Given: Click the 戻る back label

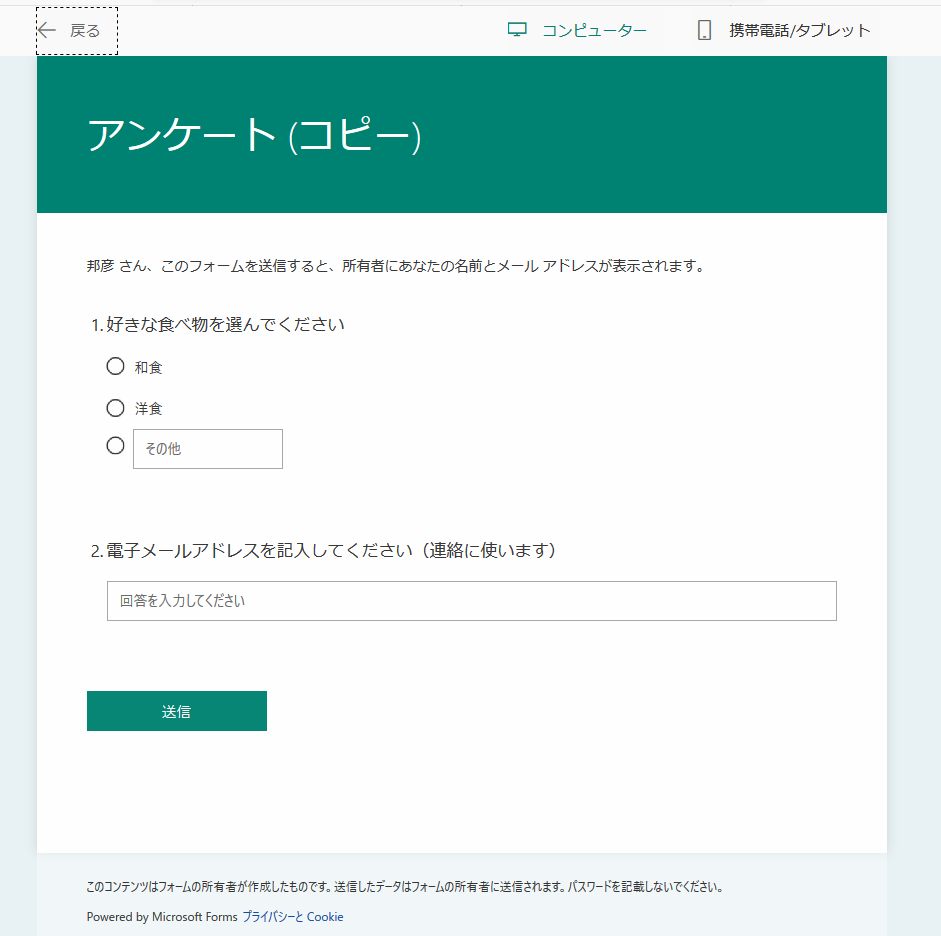Looking at the screenshot, I should coord(85,31).
